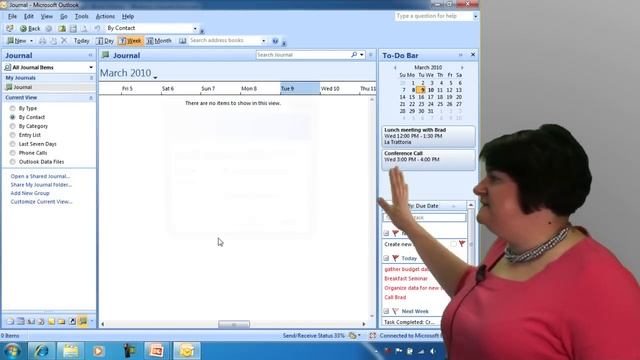Click the Print icon in the toolbar
Image resolution: width=640 pixels, height=360 pixels.
tap(42, 41)
